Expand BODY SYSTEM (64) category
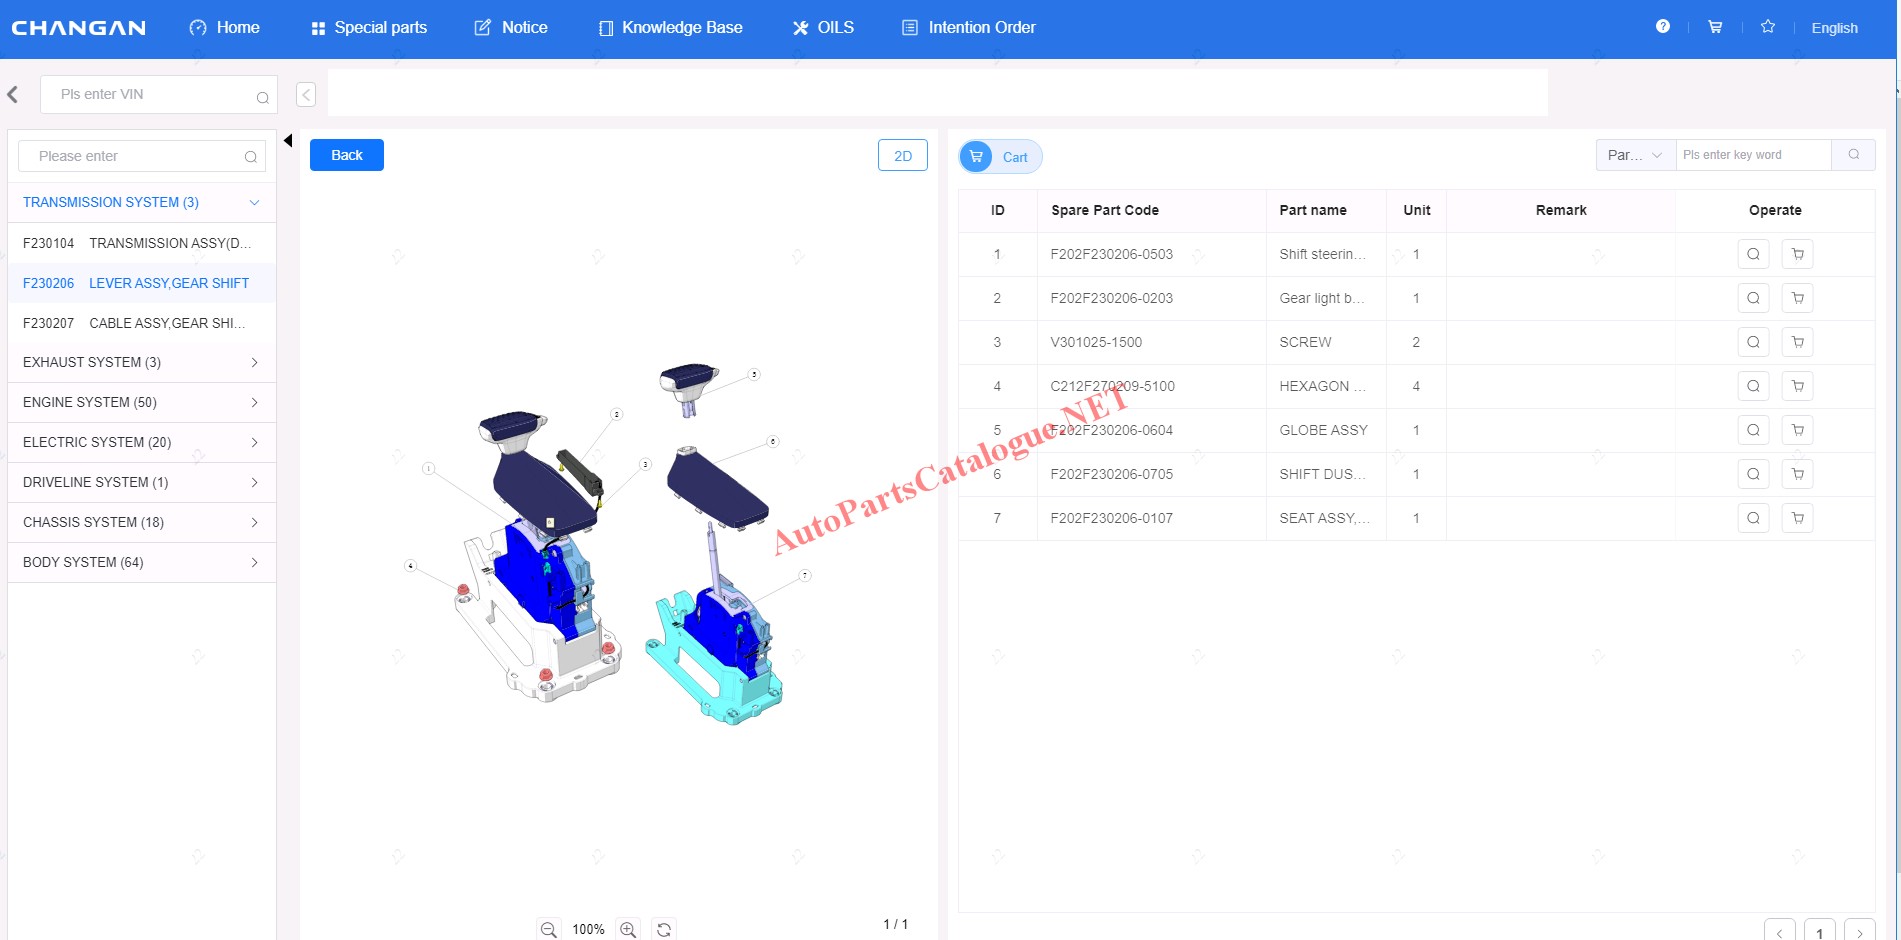This screenshot has height=940, width=1901. click(x=141, y=562)
